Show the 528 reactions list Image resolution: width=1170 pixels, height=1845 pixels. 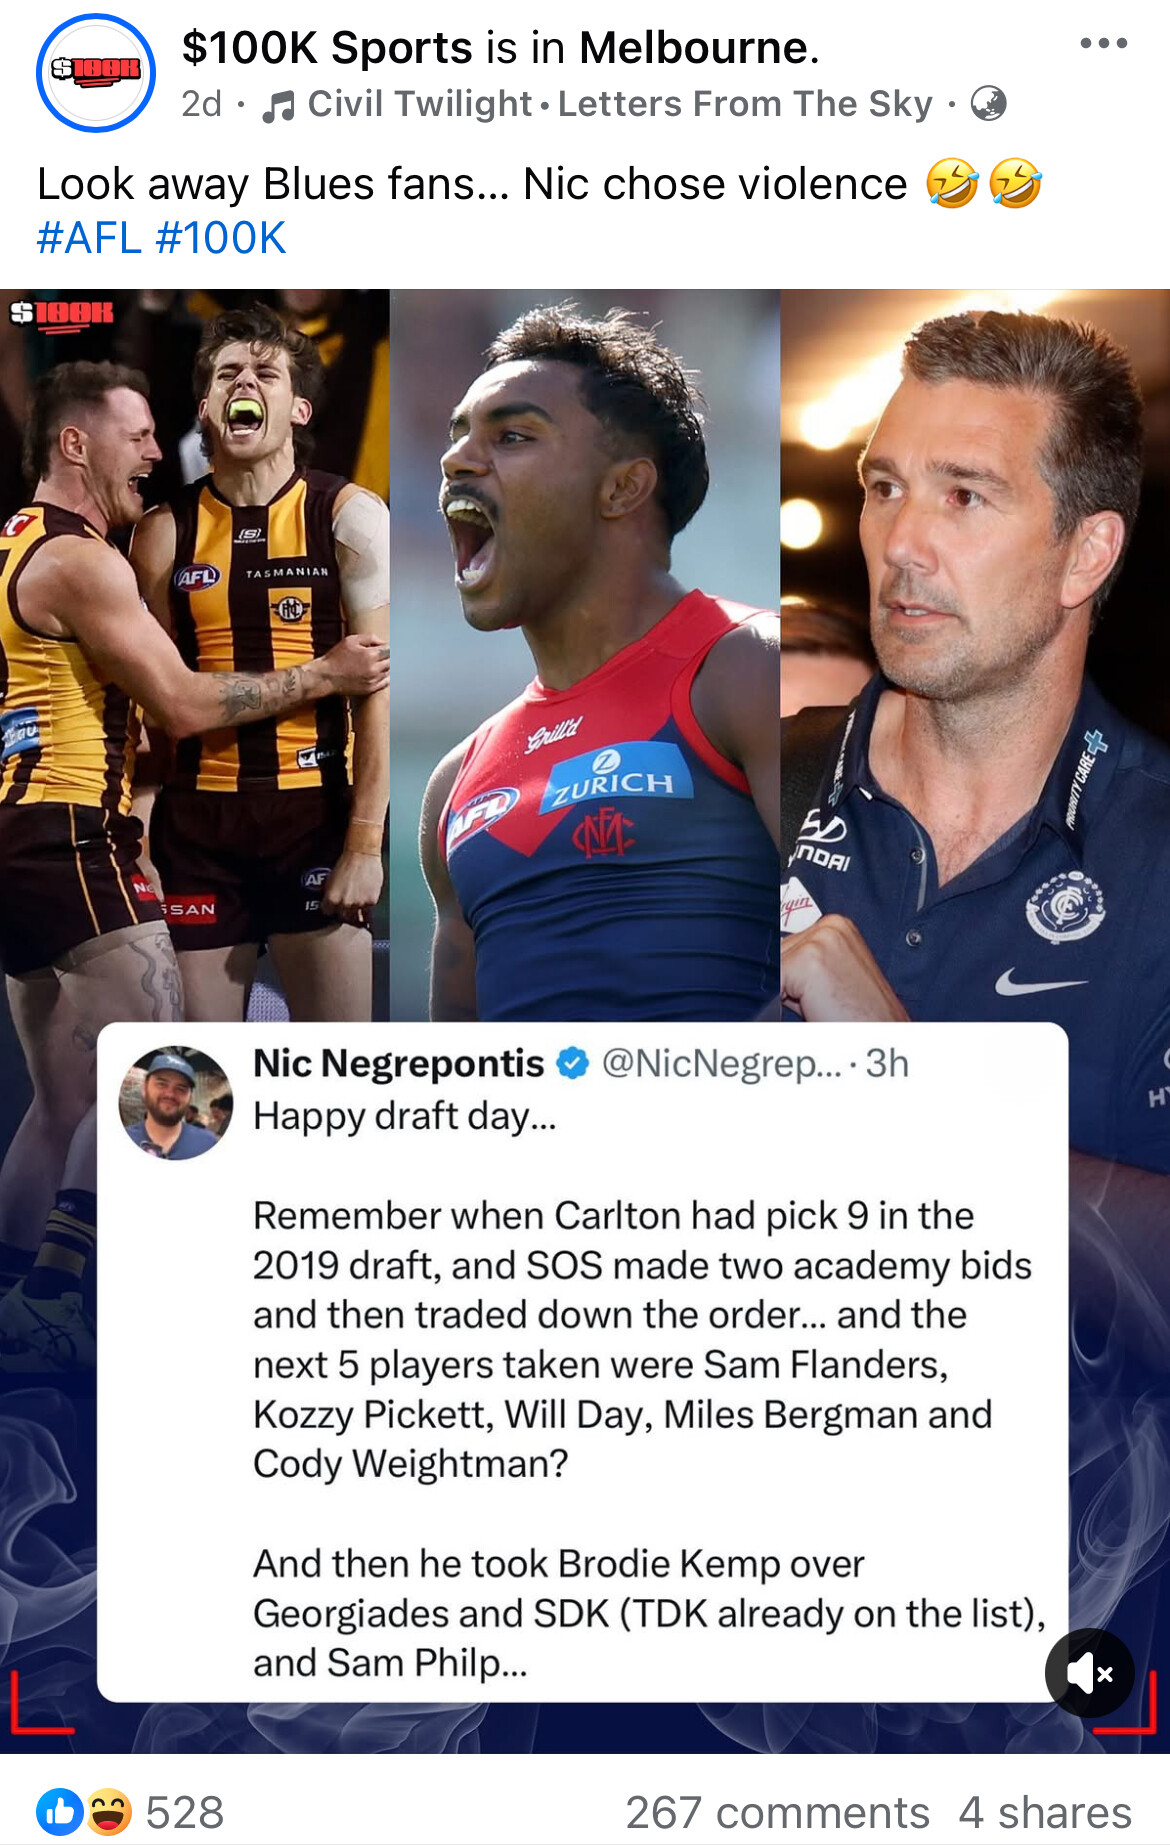pyautogui.click(x=185, y=1812)
